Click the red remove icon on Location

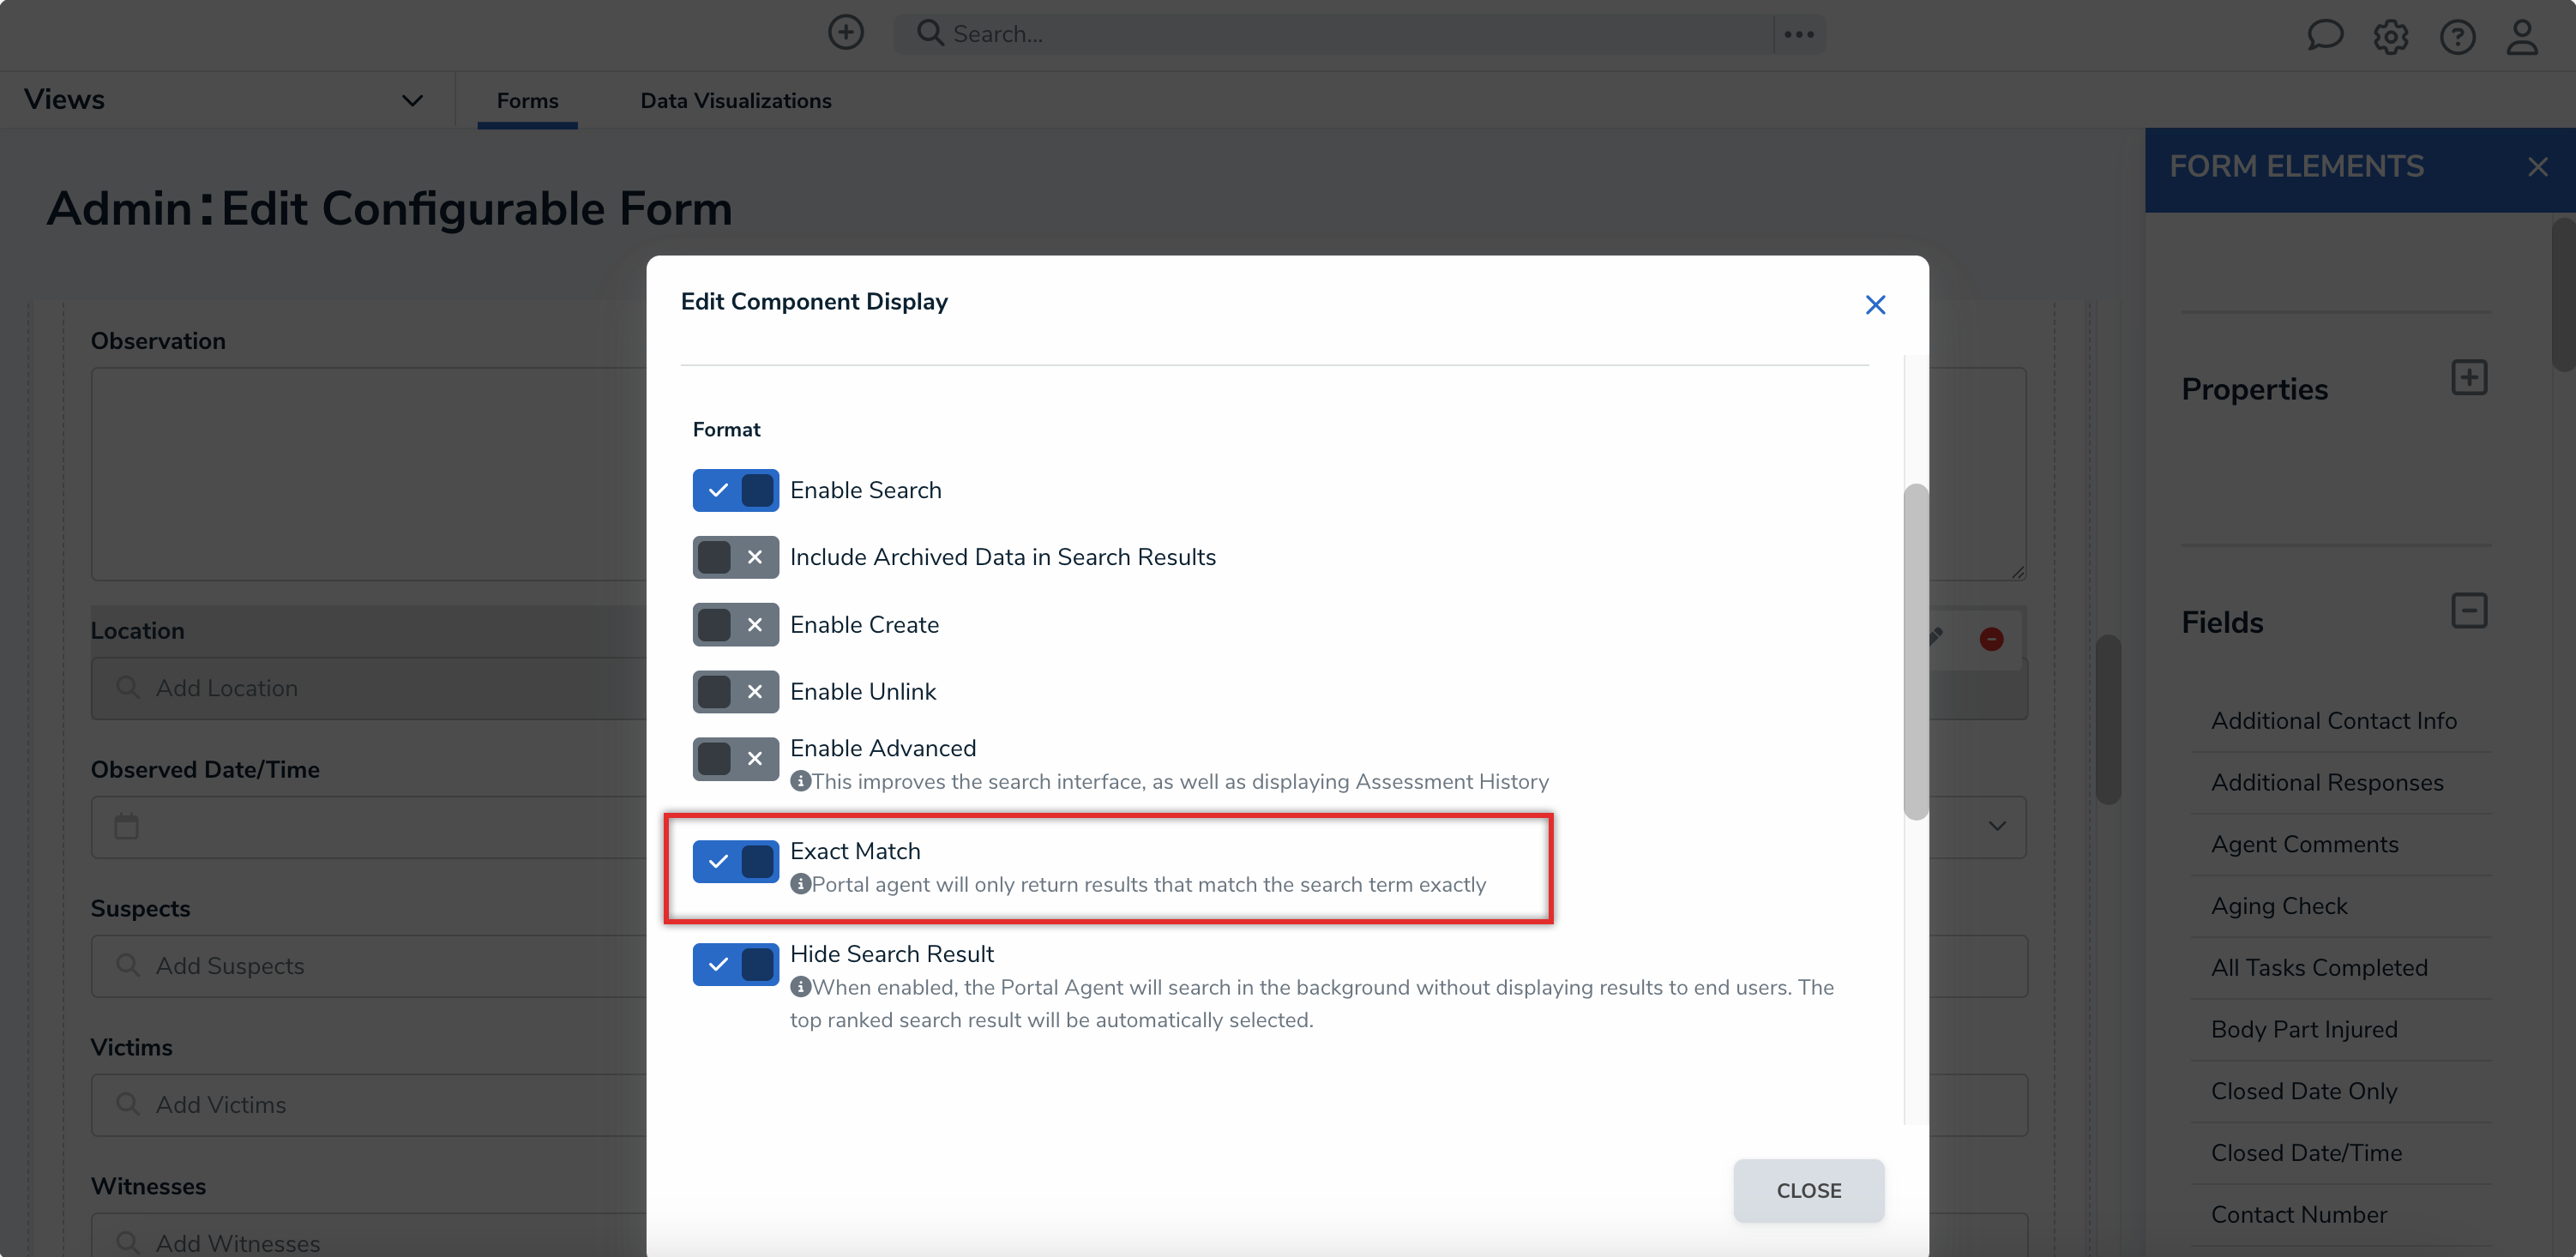click(1991, 639)
